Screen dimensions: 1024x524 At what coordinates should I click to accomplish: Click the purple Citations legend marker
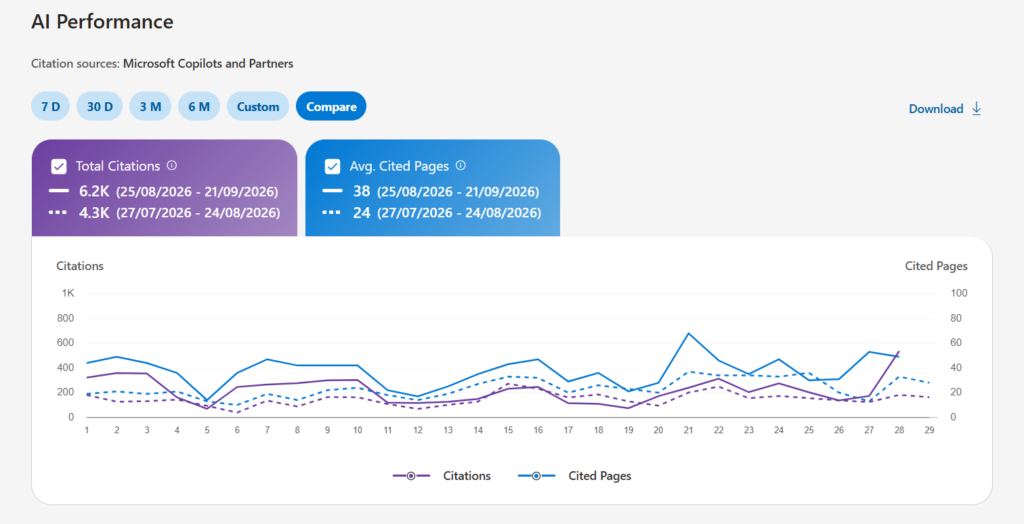pos(411,476)
